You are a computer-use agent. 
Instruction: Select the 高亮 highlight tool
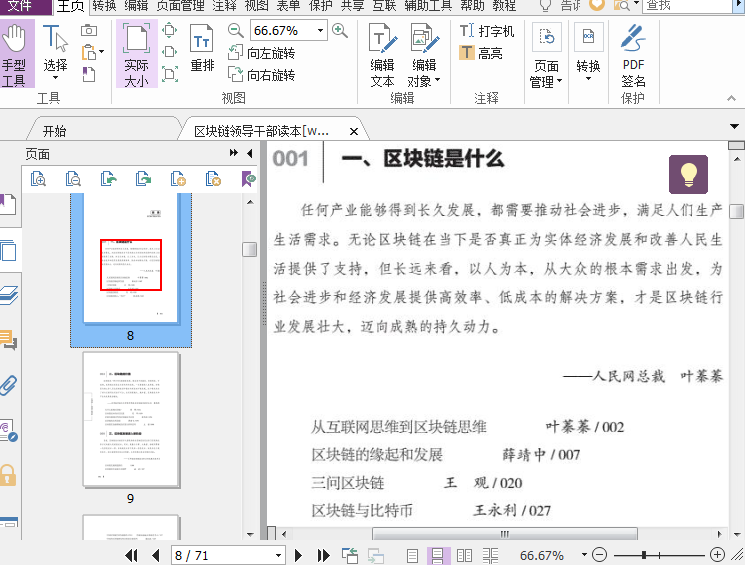(481, 53)
